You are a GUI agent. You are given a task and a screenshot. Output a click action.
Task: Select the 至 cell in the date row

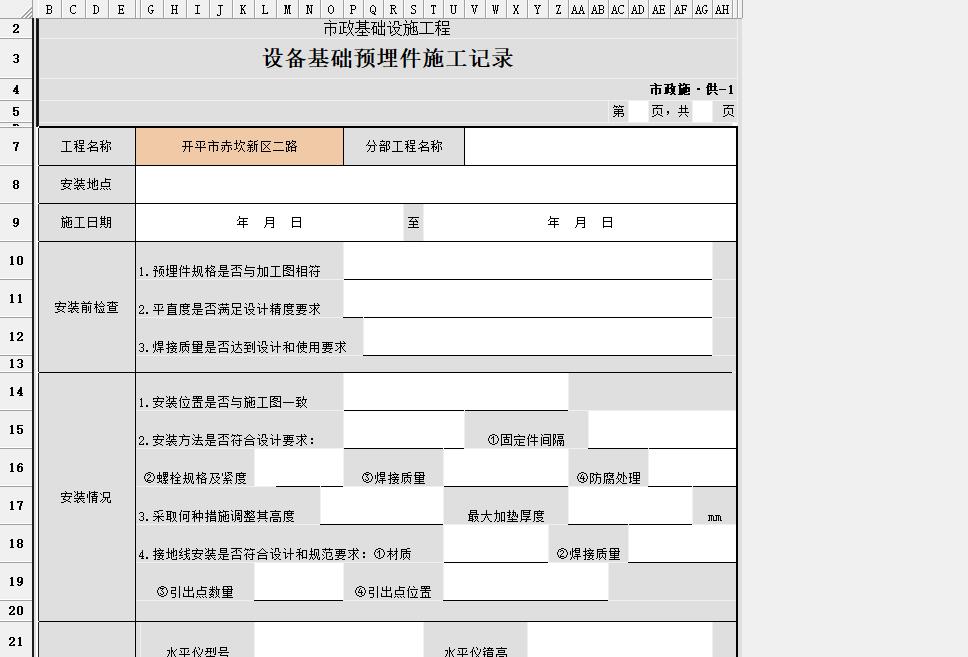click(414, 222)
